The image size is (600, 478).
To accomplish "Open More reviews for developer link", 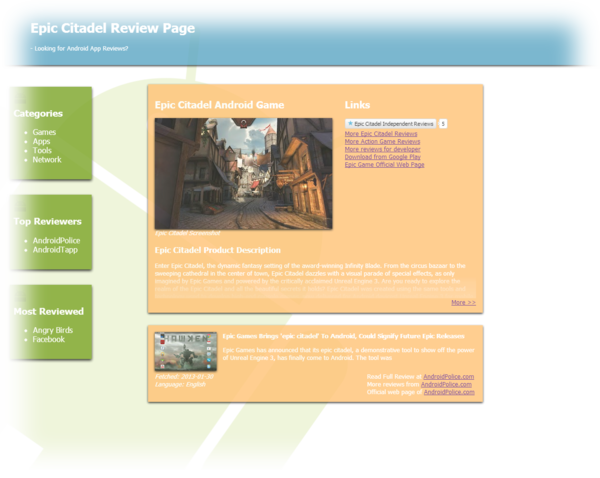I will 382,149.
